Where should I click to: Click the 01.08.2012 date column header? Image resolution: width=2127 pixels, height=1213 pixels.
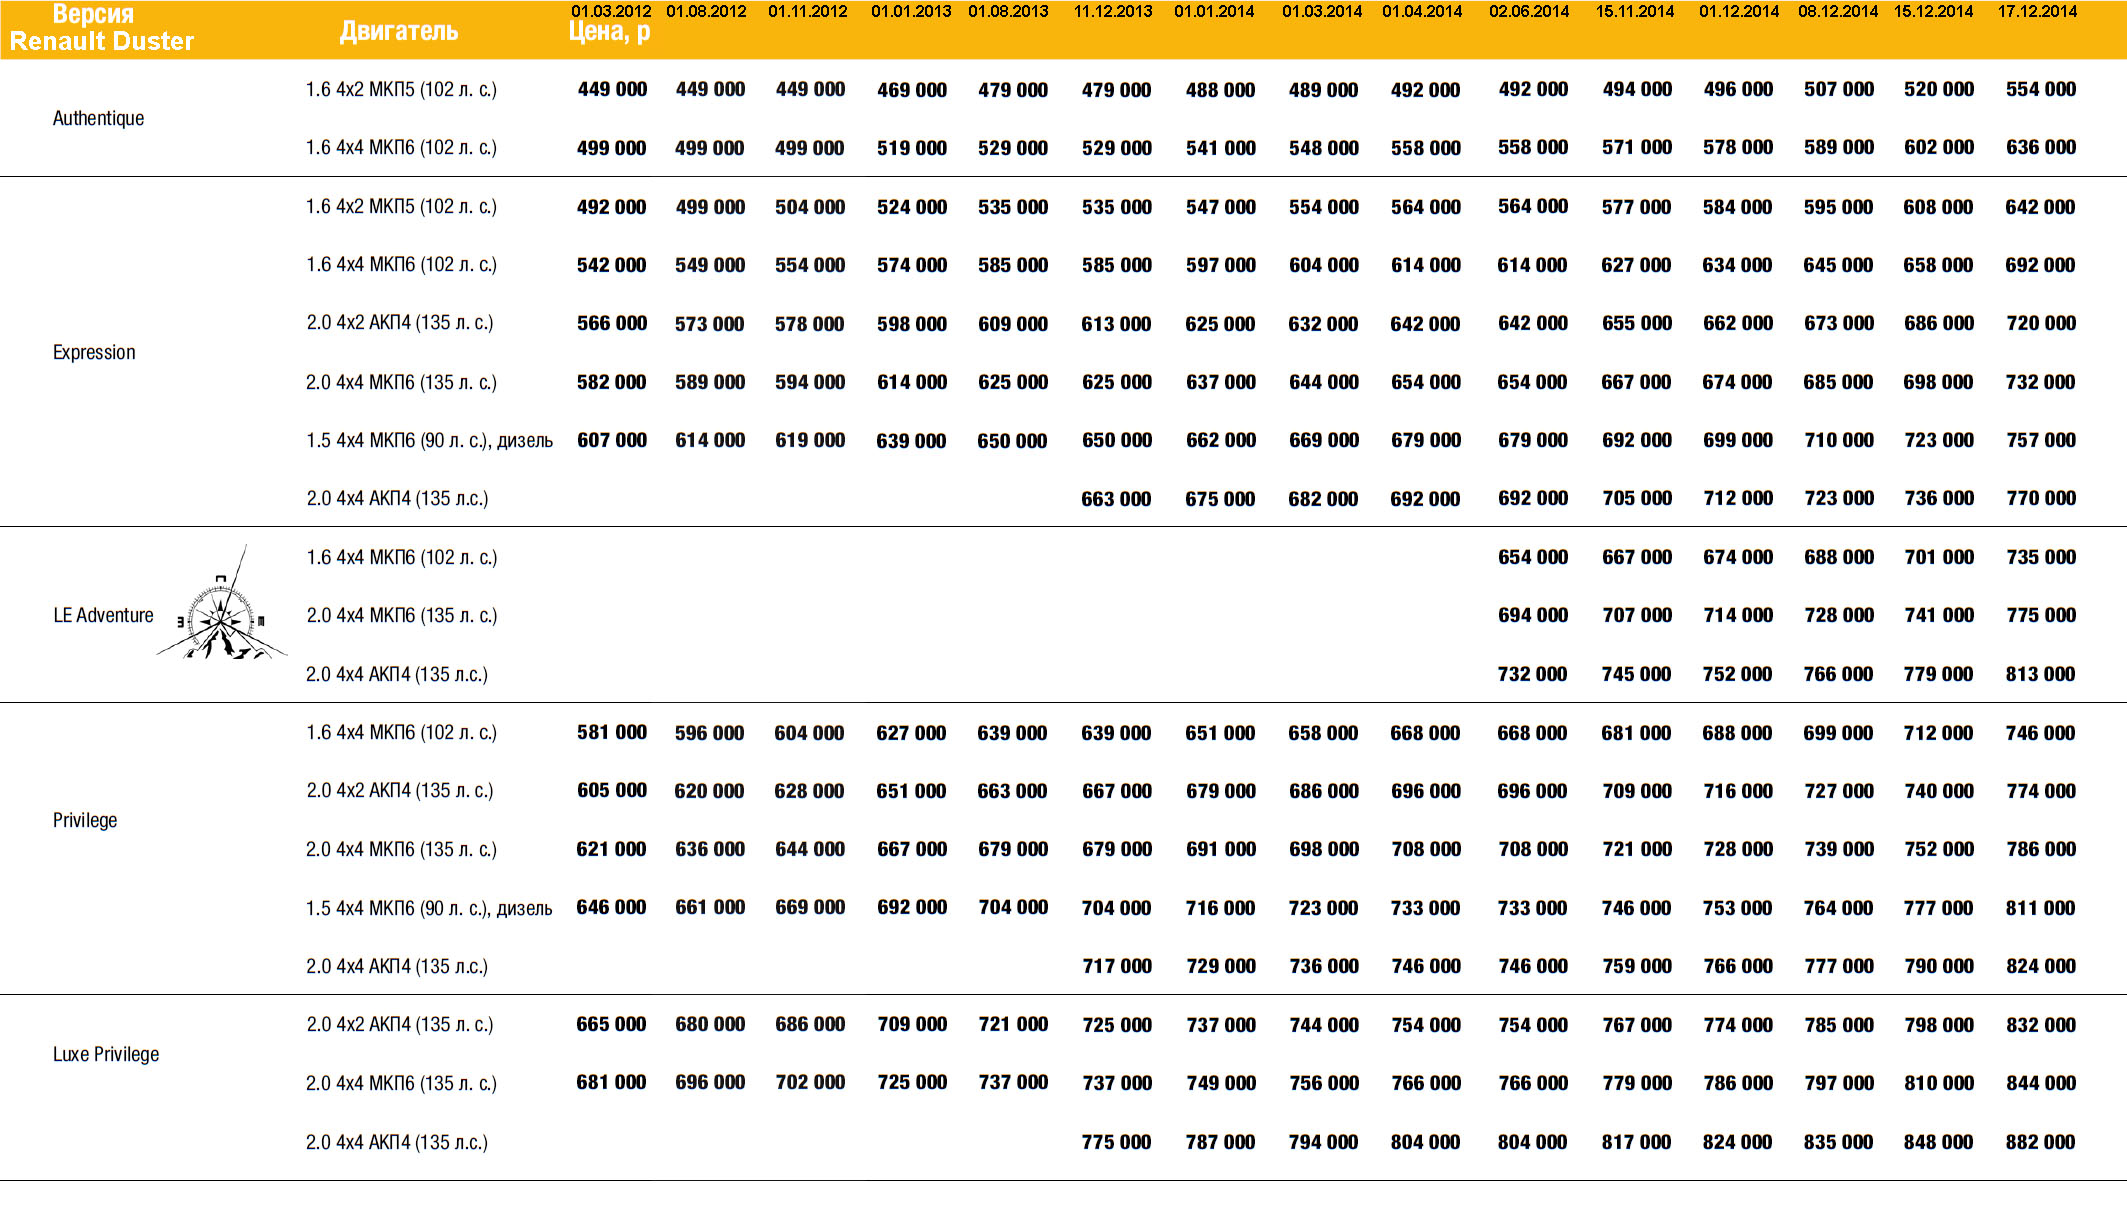pyautogui.click(x=706, y=11)
